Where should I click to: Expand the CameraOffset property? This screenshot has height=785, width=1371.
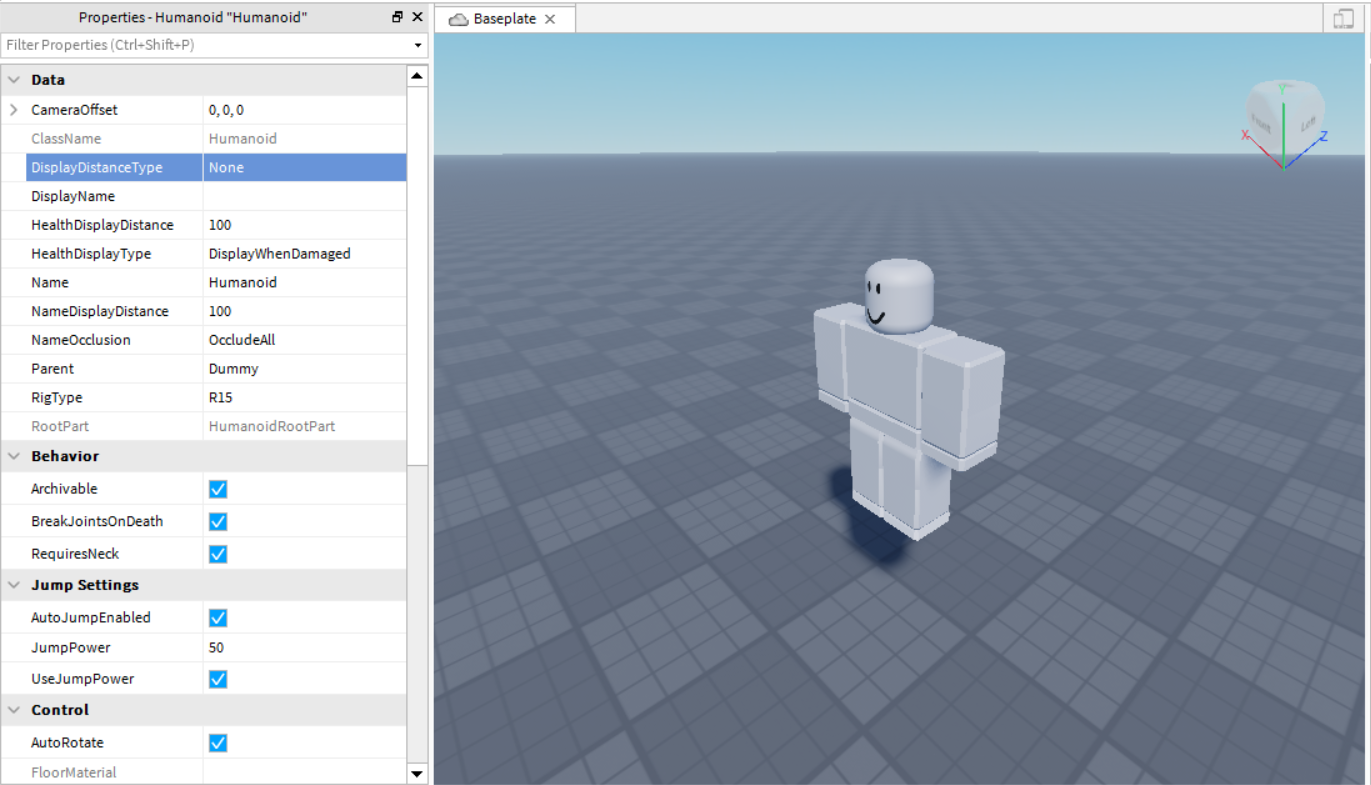[14, 109]
